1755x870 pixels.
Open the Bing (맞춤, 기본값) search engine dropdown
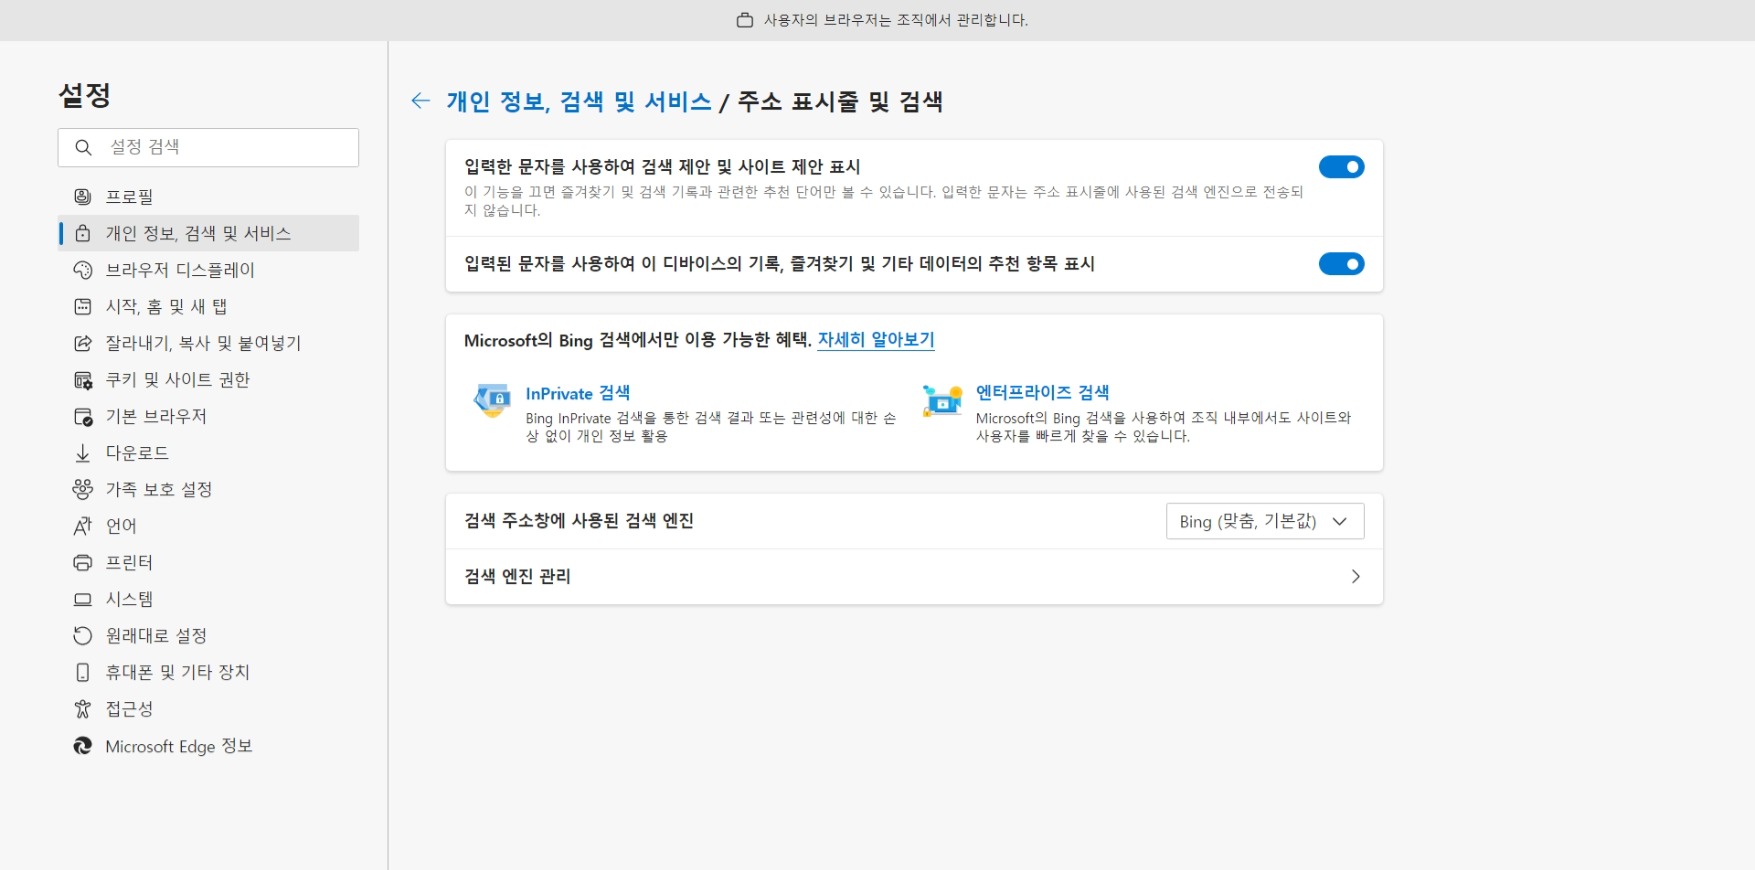pos(1265,521)
